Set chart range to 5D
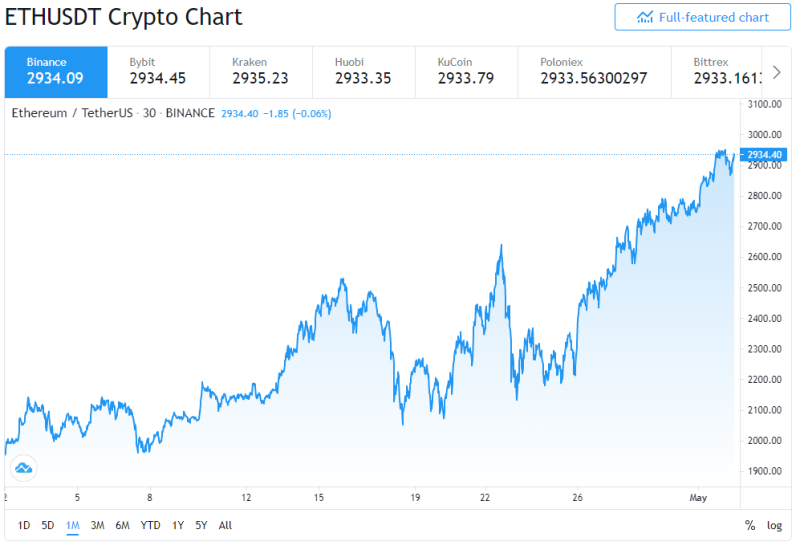800x558 pixels. tap(47, 525)
